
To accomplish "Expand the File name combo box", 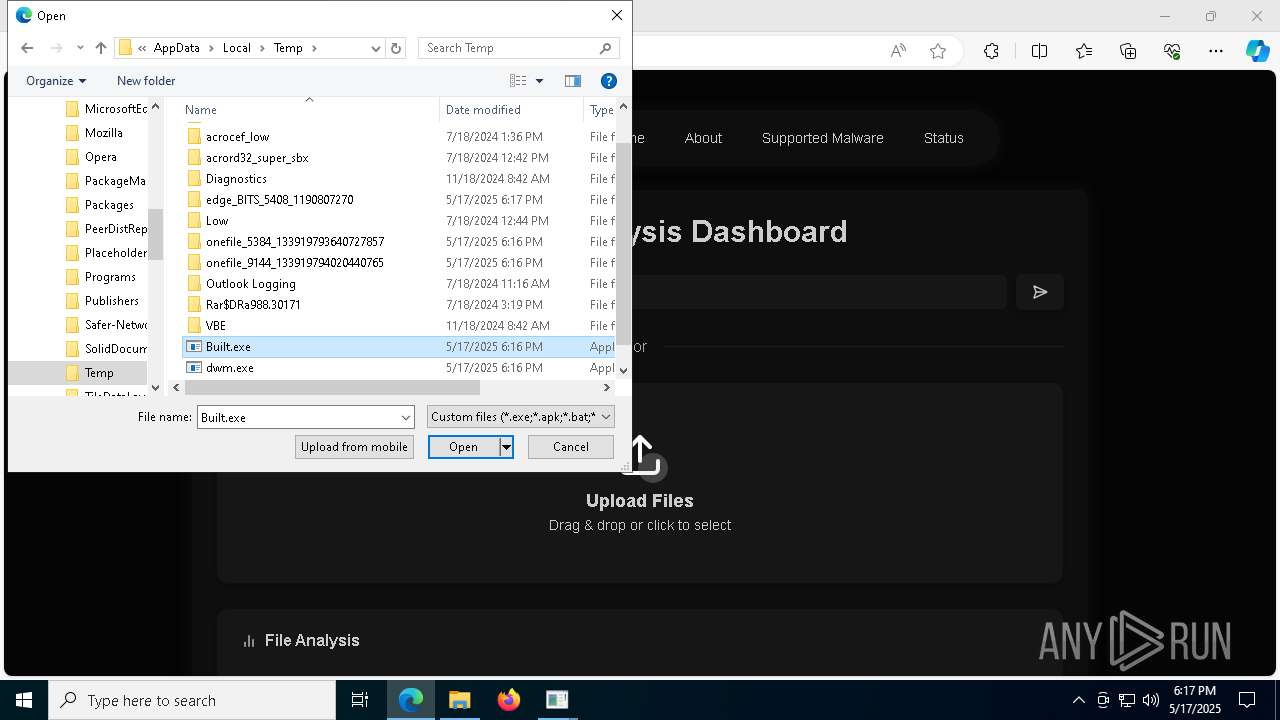I will 406,418.
